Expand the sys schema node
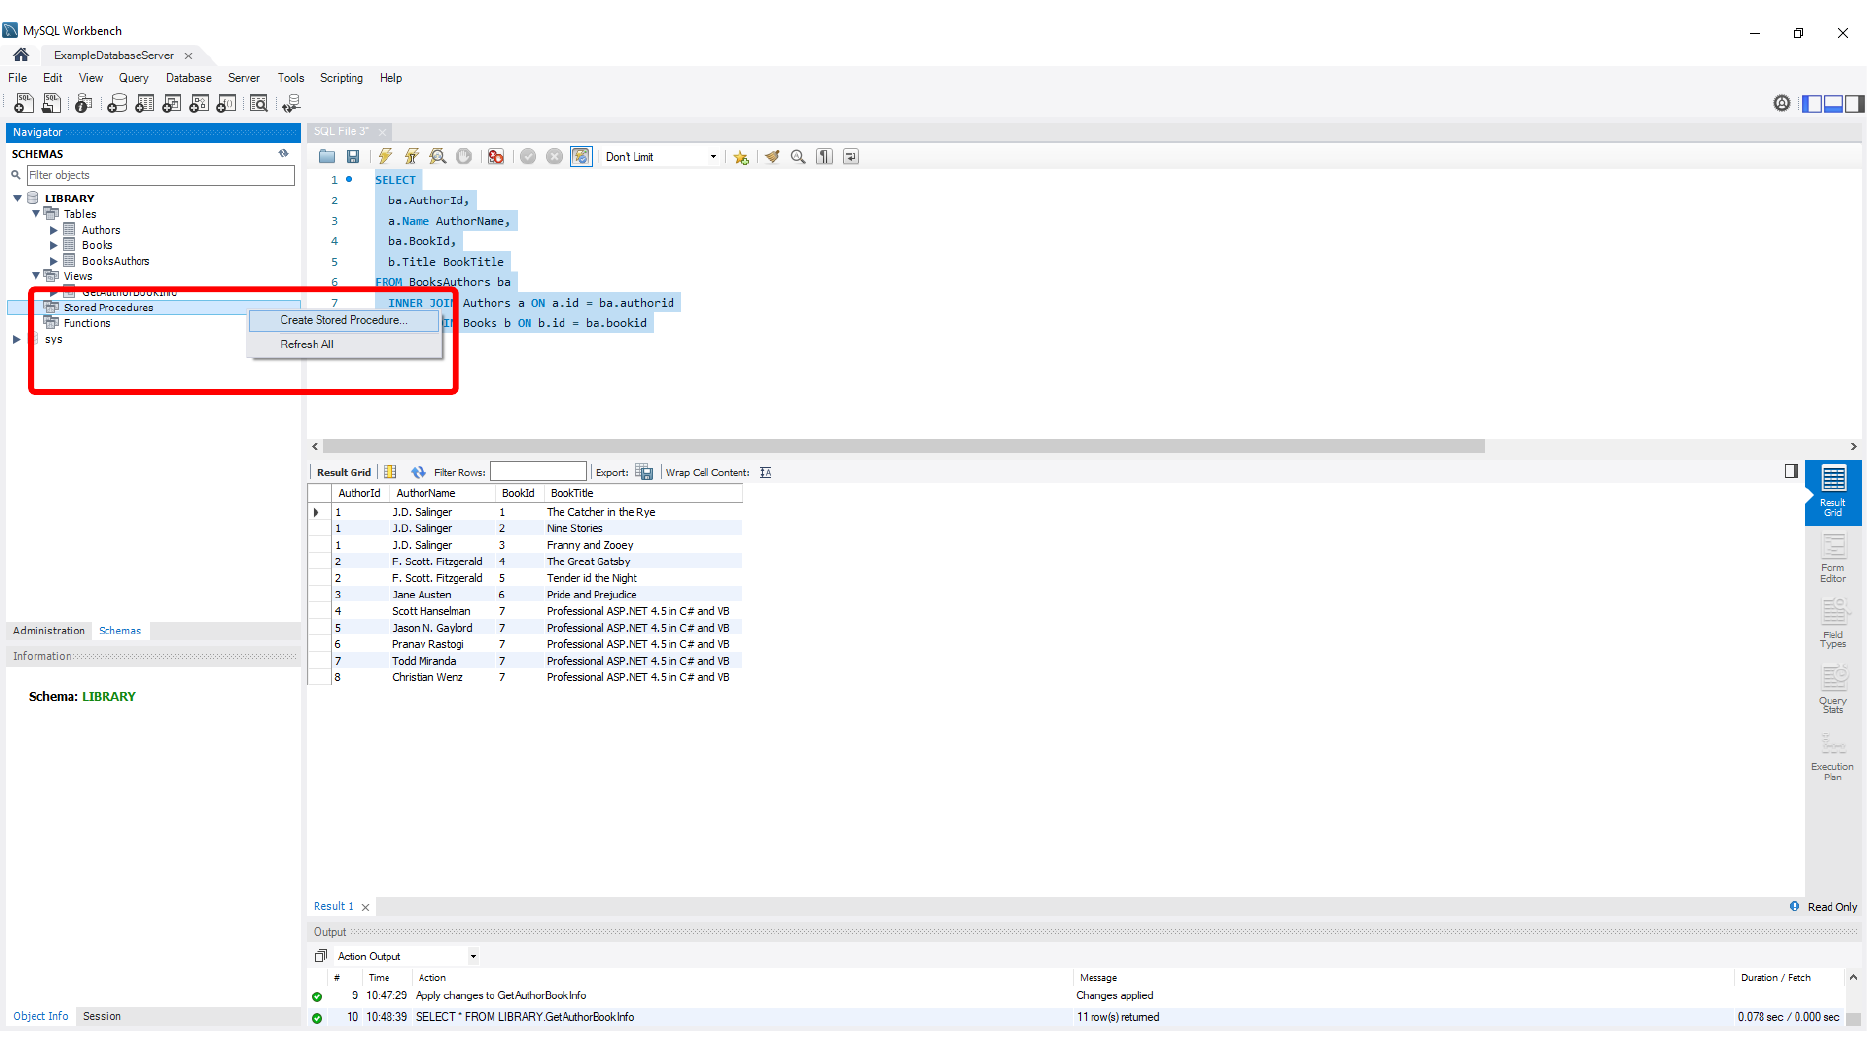This screenshot has height=1050, width=1867. pos(17,339)
